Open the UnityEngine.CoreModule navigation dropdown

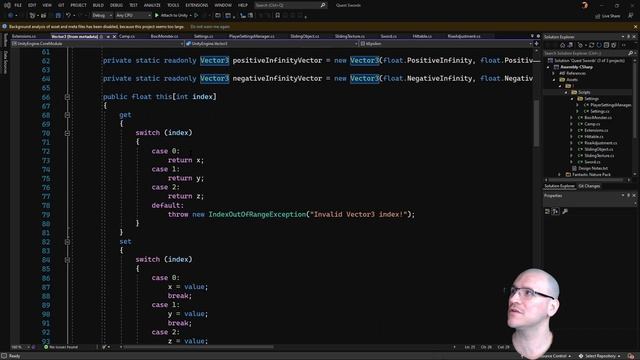[98, 44]
